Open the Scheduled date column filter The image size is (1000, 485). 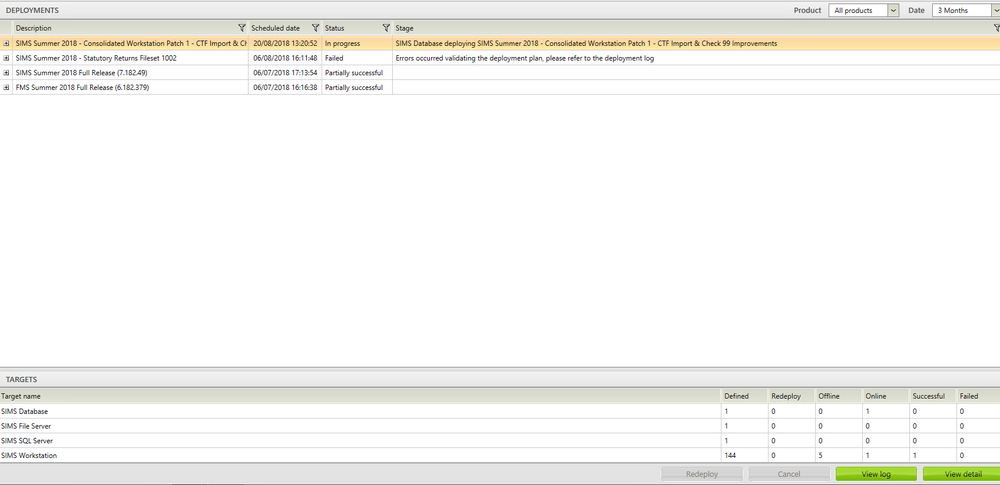315,28
